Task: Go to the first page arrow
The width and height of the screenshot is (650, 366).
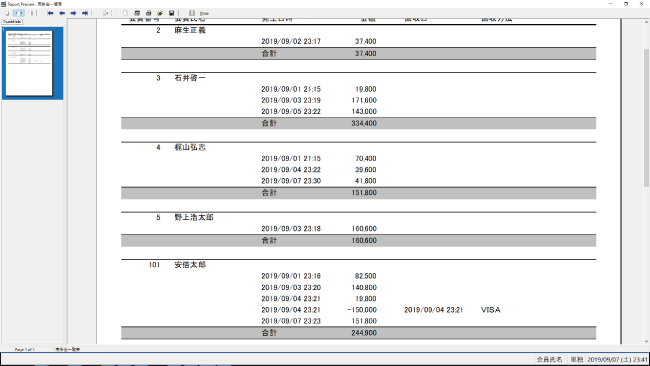Action: click(x=50, y=13)
